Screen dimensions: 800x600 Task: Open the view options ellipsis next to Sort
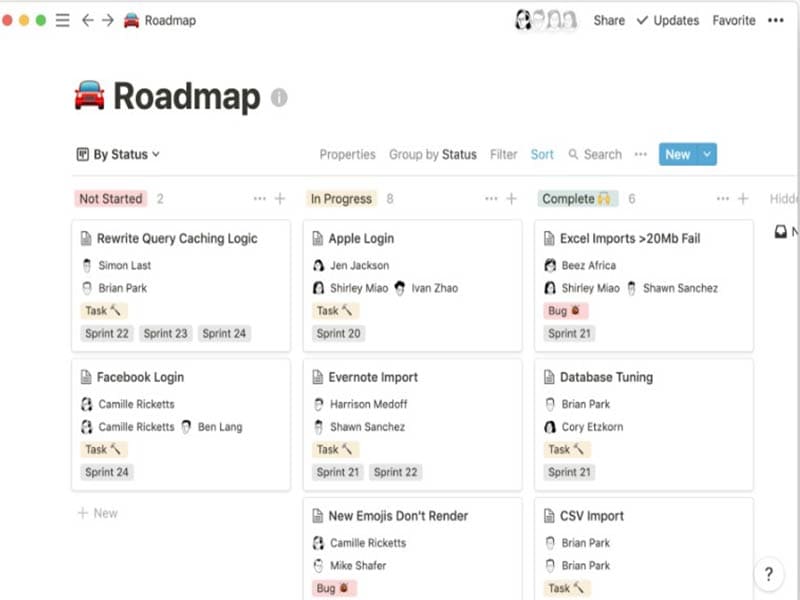[x=640, y=155]
